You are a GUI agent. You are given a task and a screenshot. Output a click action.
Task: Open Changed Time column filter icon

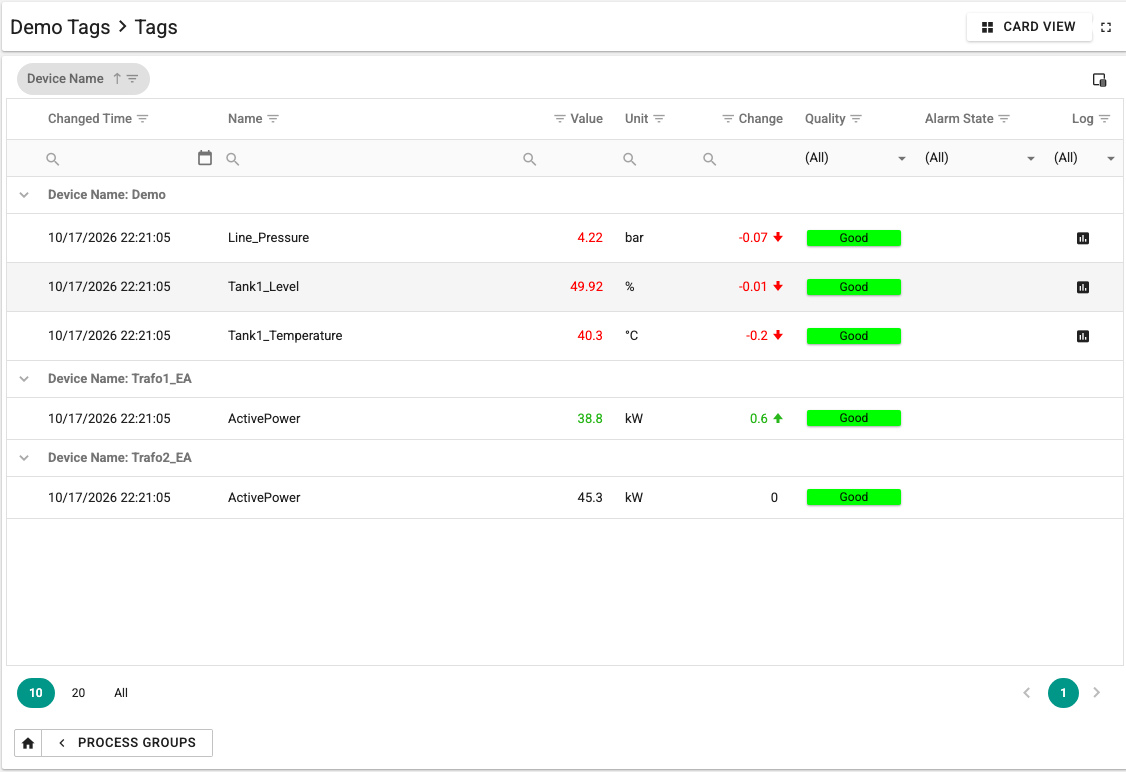pos(143,119)
